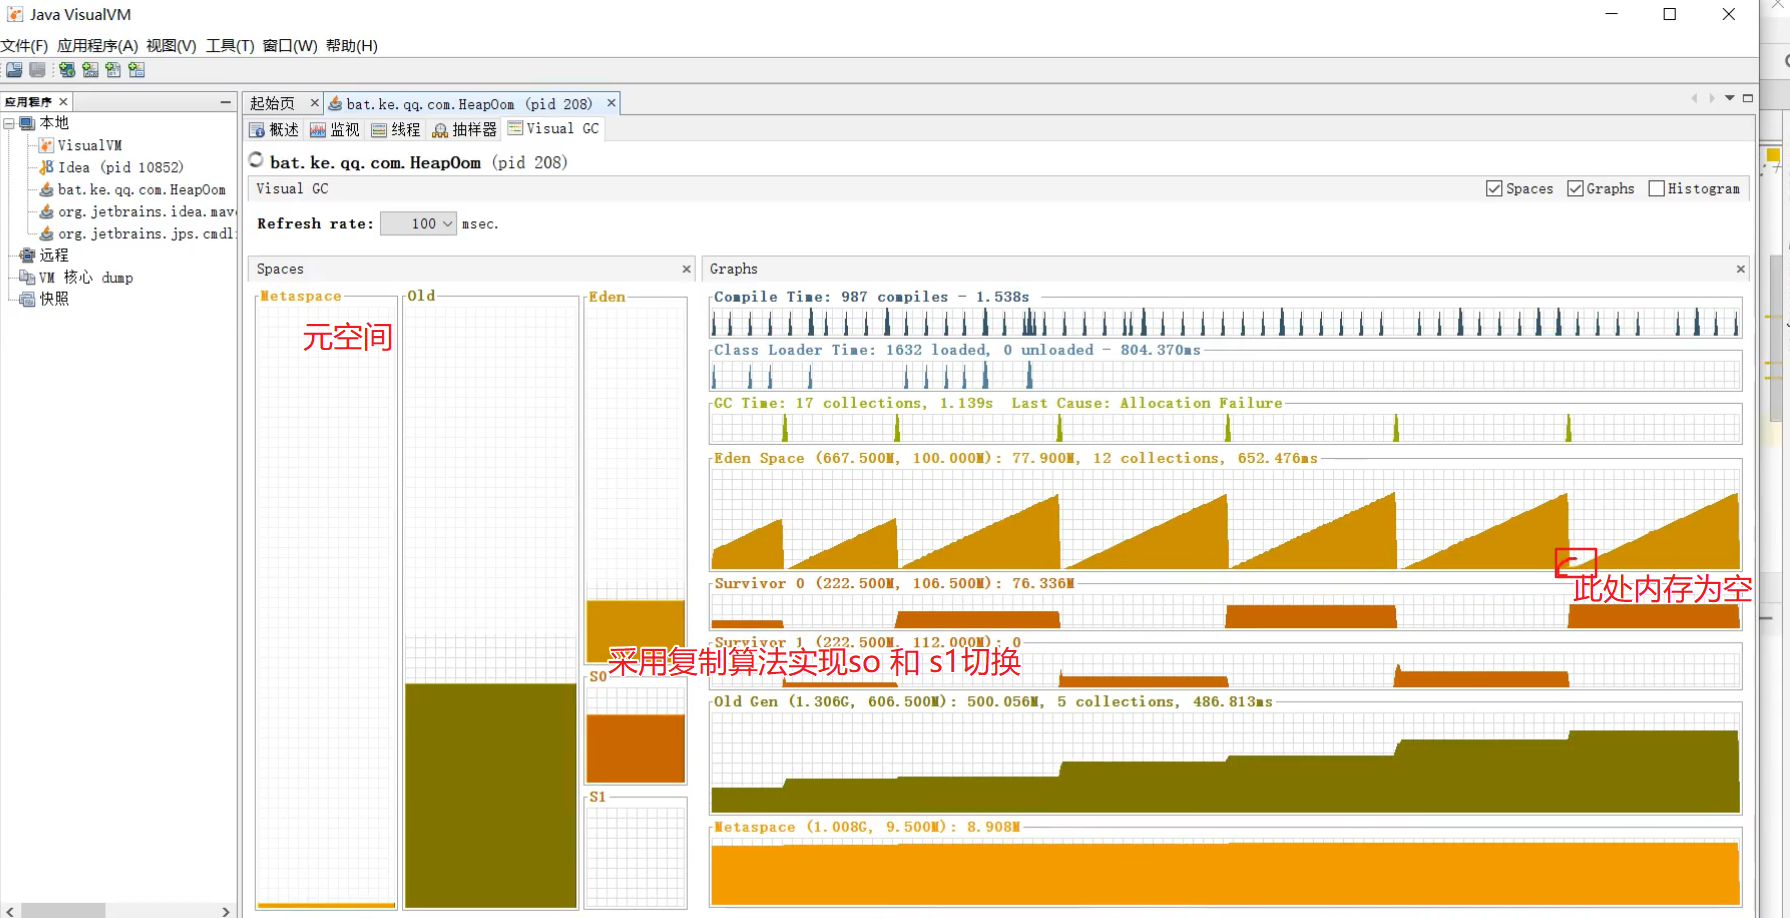Switch to the 起始页 document tab
Screen dimensions: 1790x918
click(272, 103)
